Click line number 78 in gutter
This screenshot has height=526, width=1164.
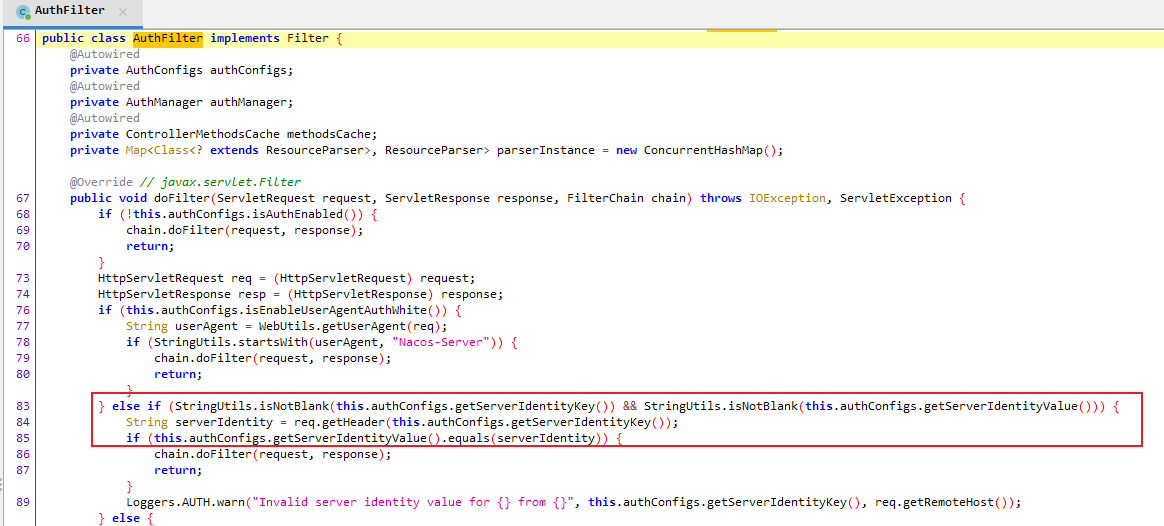point(22,343)
